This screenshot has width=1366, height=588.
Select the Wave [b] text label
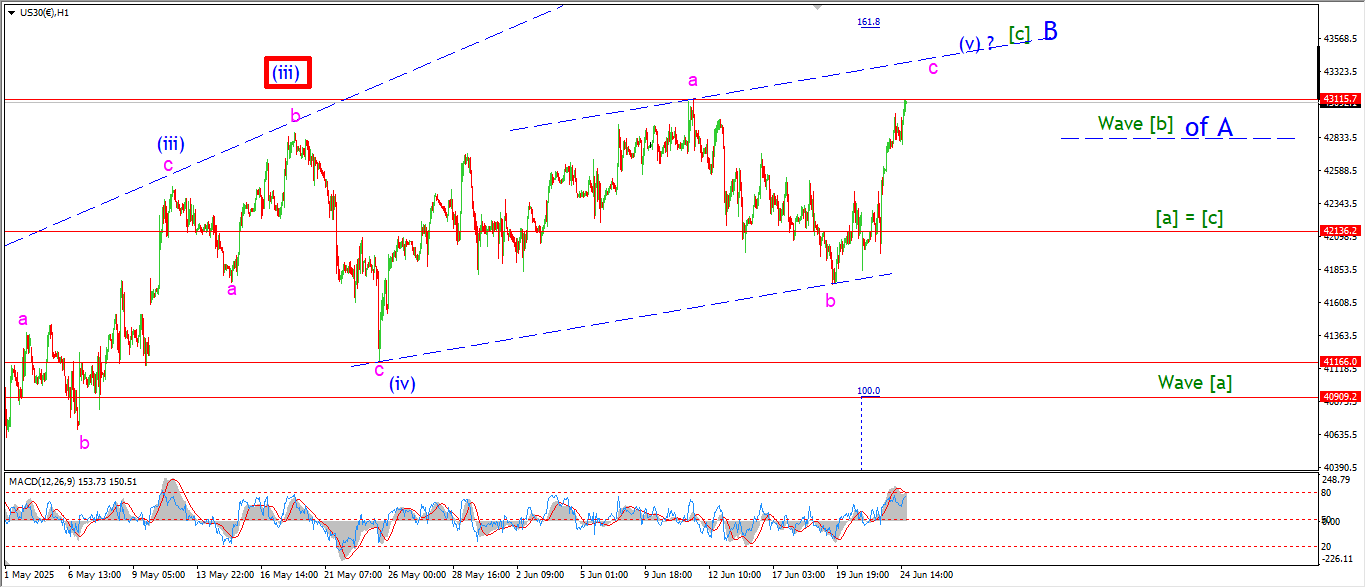(1135, 123)
